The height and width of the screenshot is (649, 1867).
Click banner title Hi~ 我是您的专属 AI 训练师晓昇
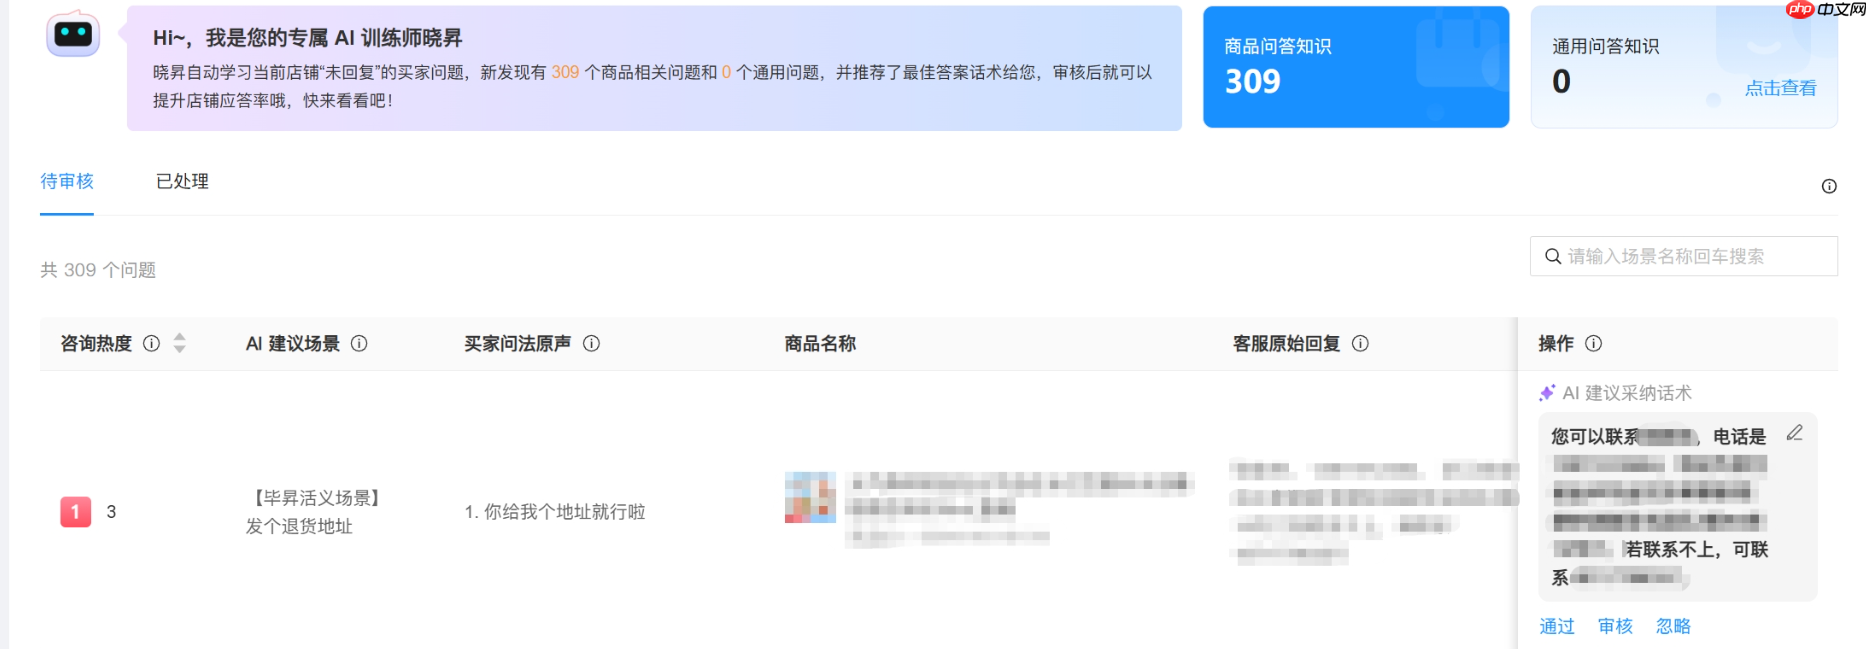307,38
